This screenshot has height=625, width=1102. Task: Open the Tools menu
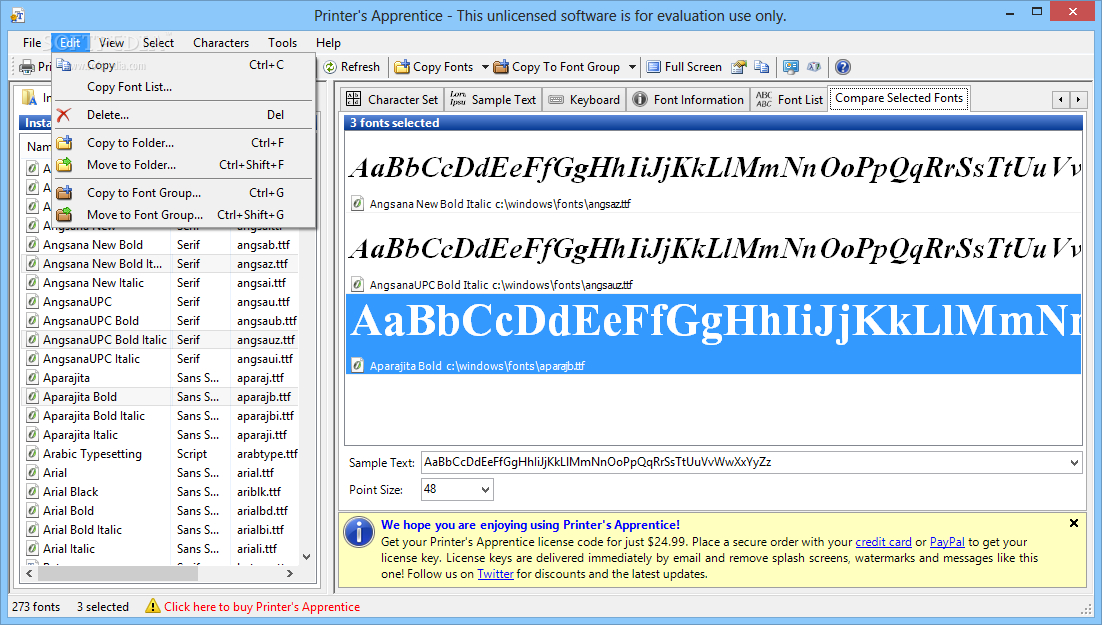283,43
